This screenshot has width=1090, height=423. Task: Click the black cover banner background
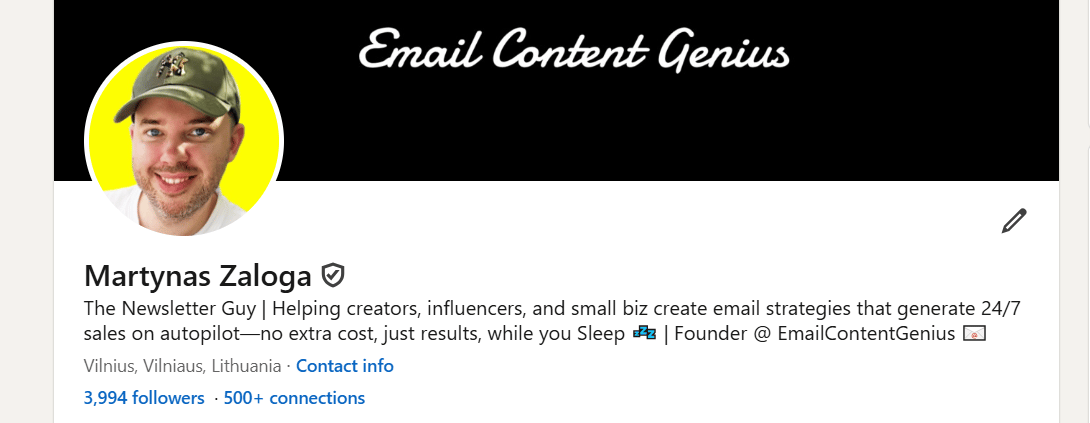point(900,120)
